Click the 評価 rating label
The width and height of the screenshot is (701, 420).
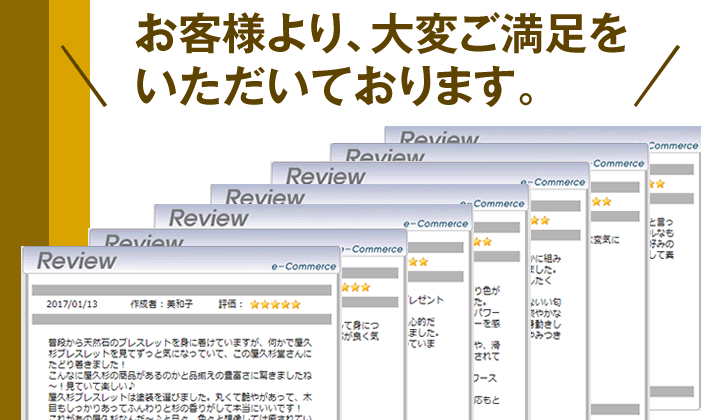[x=229, y=304]
